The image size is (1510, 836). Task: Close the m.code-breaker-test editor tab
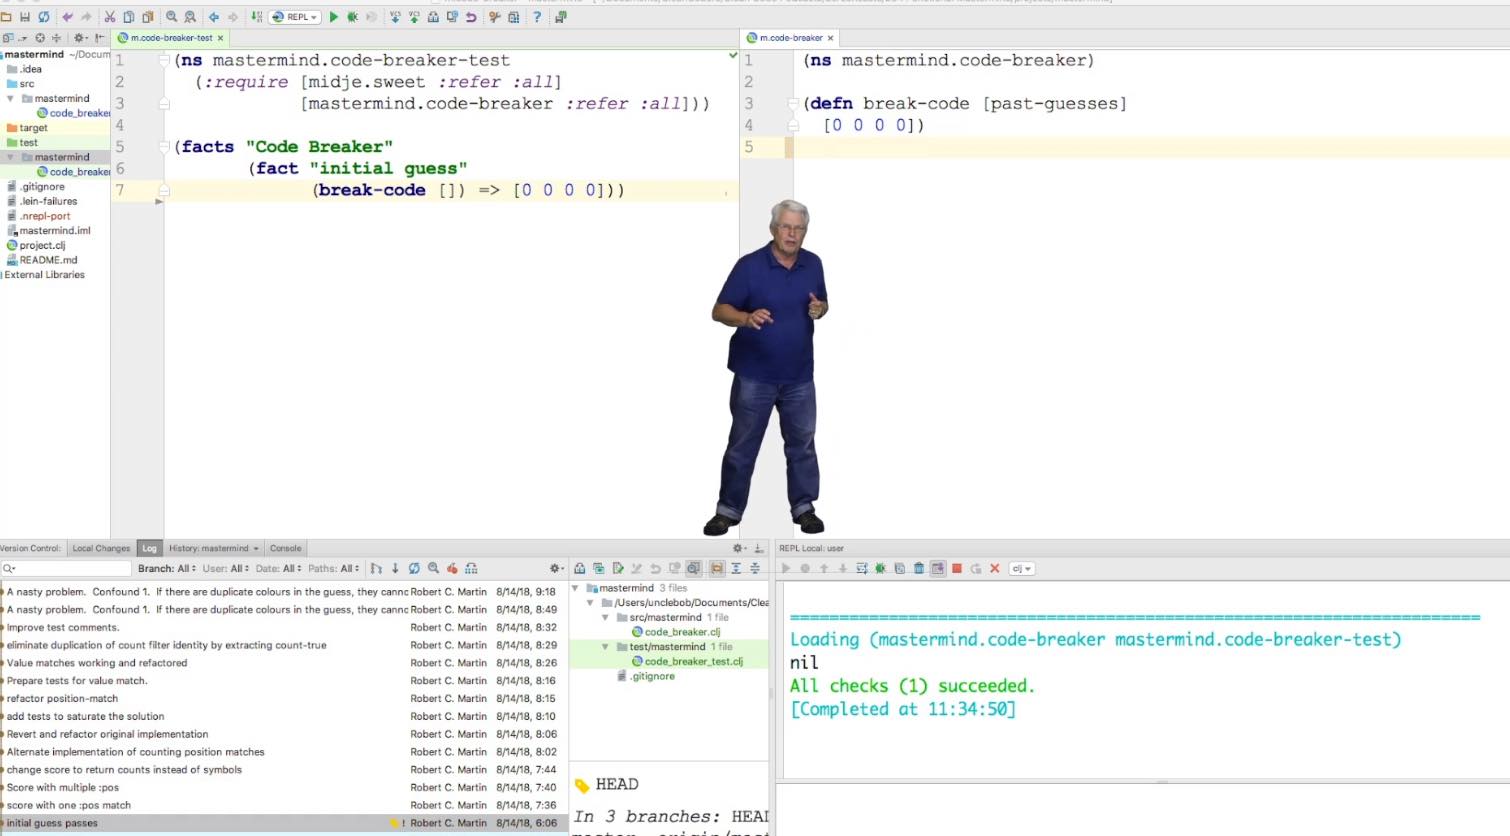[x=220, y=38]
